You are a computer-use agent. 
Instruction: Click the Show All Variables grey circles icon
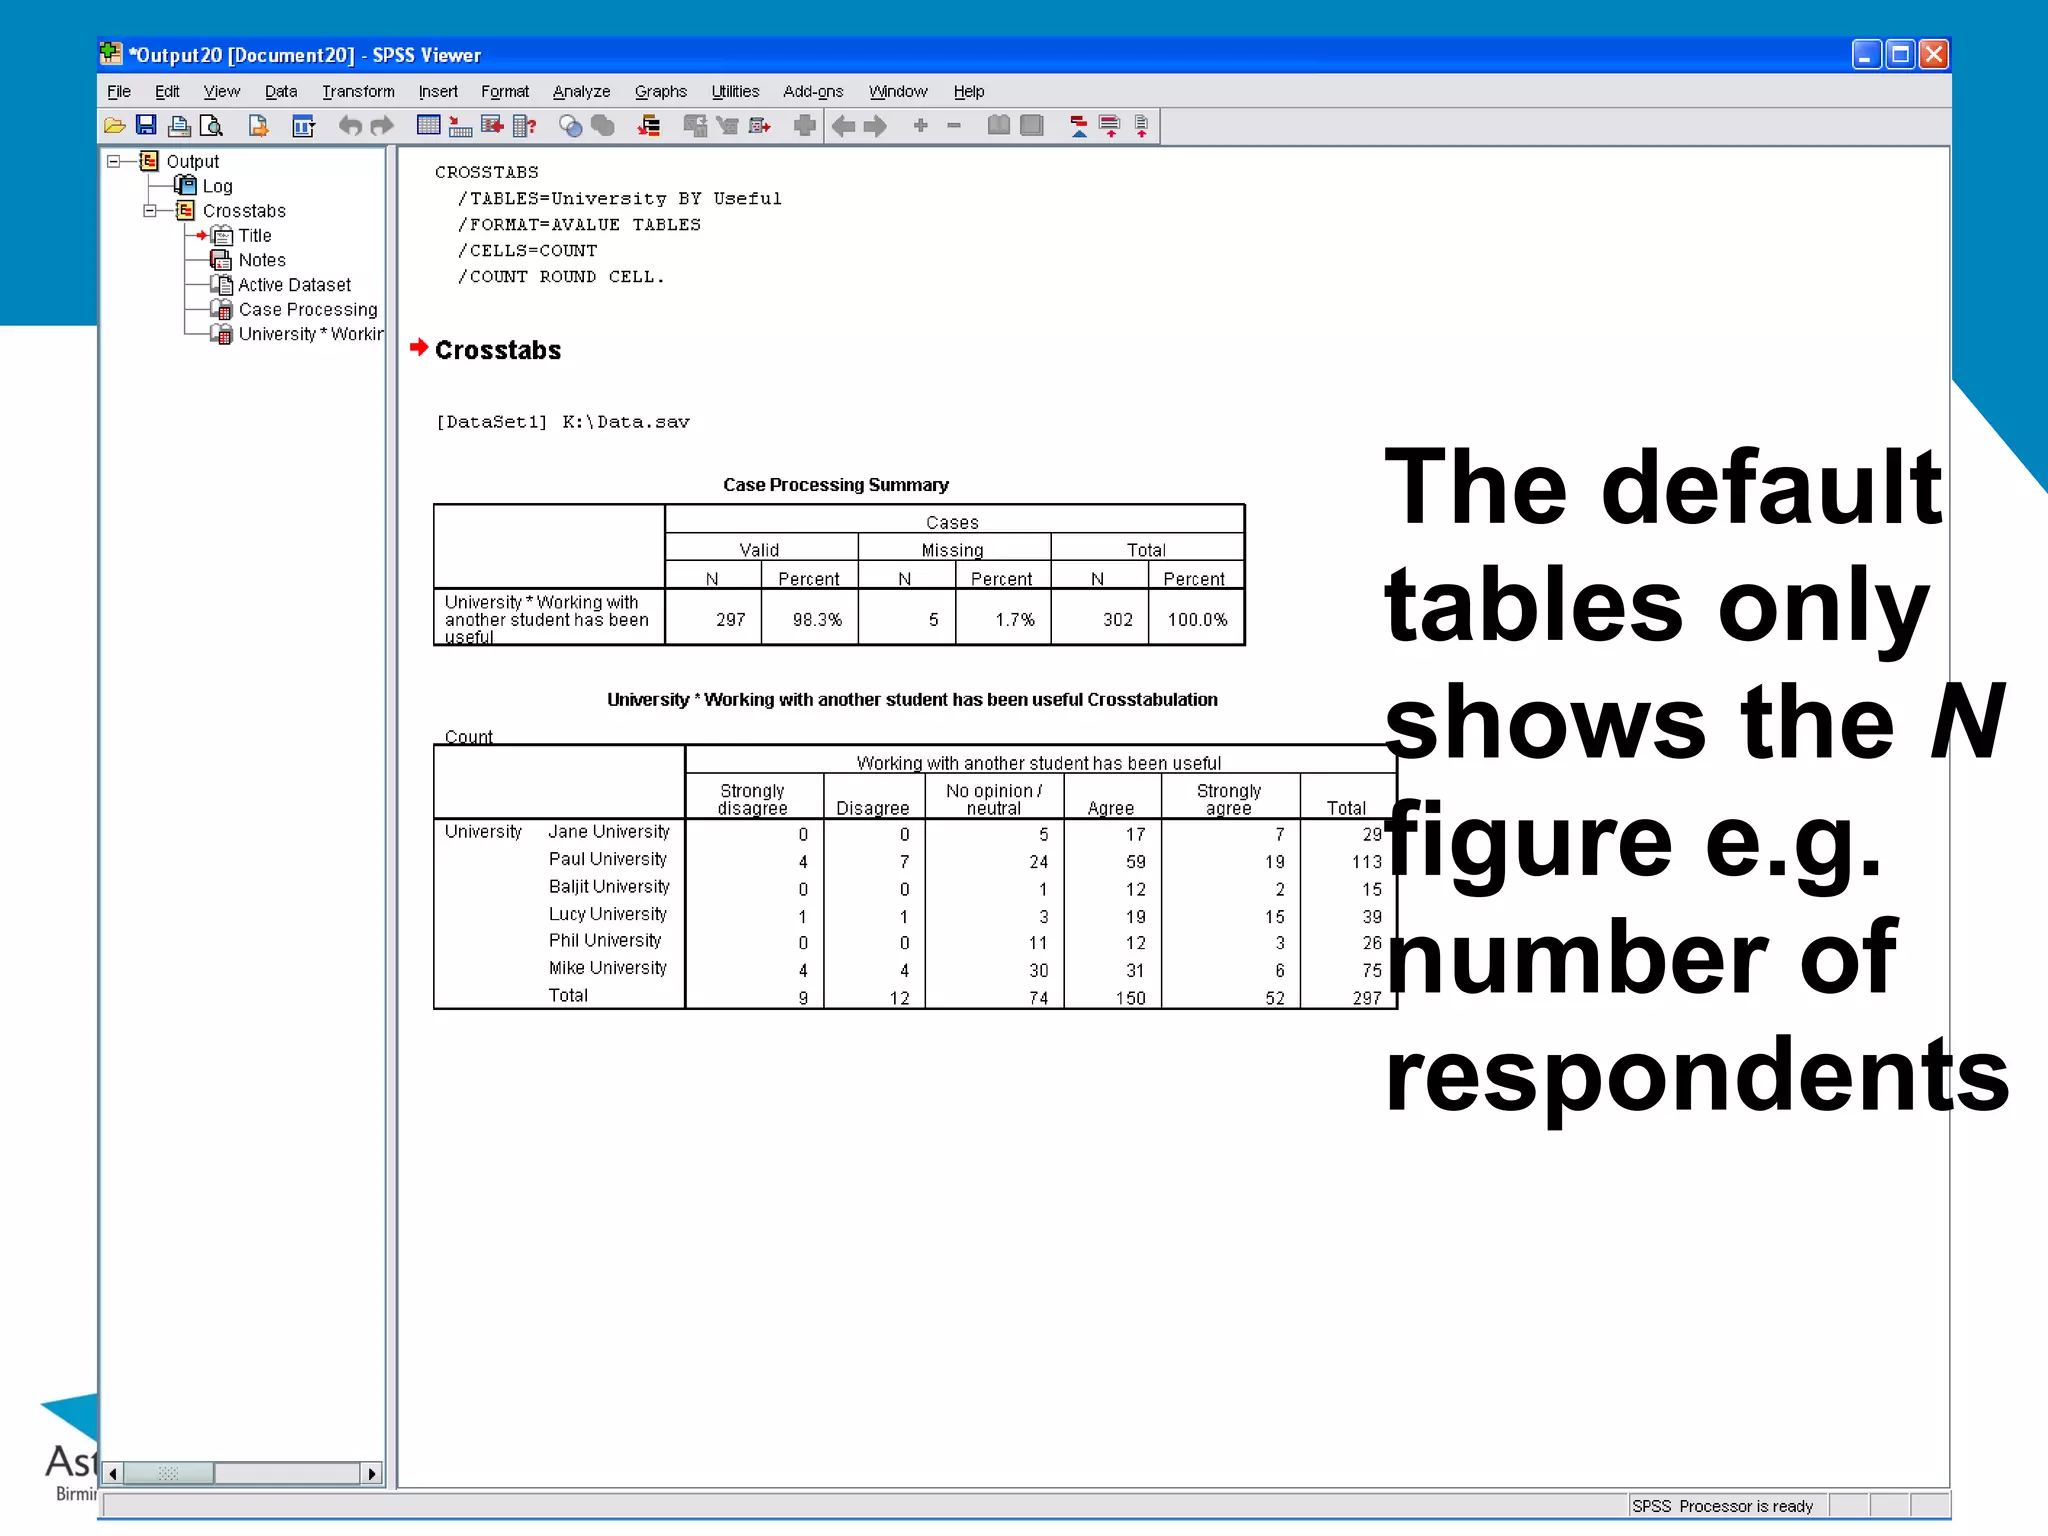coord(602,126)
